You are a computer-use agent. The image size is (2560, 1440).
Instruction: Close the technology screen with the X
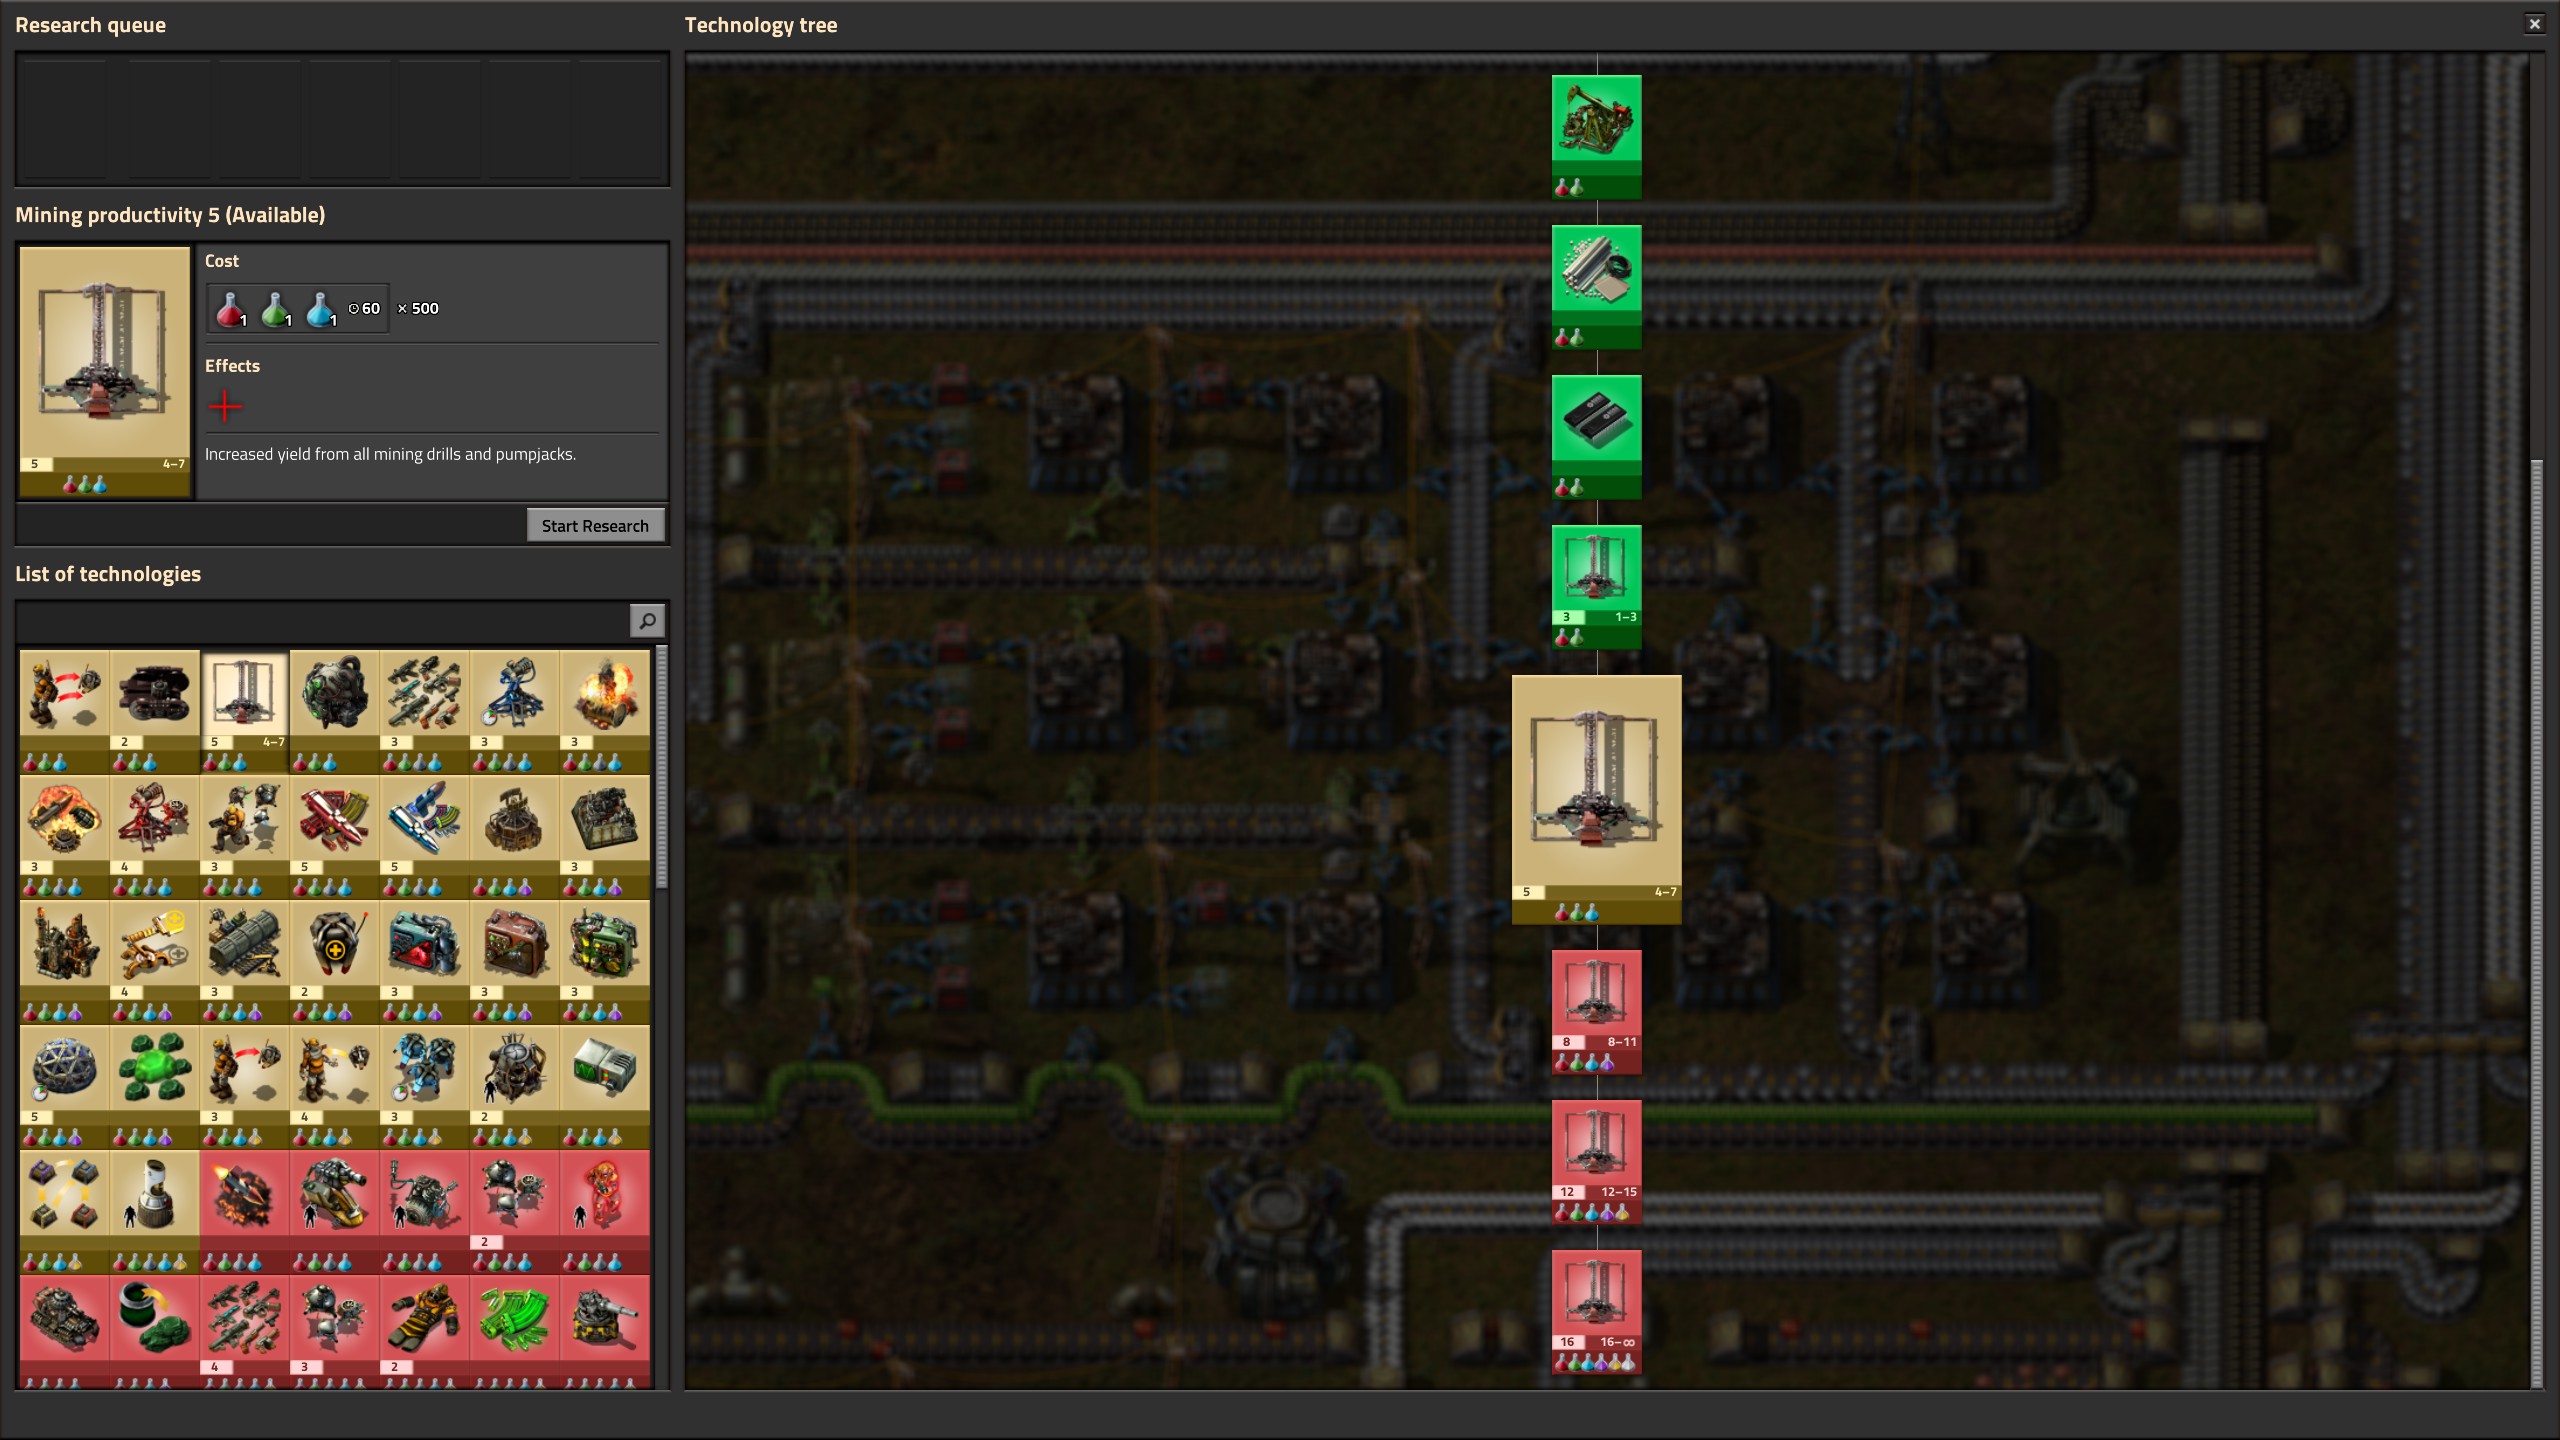pos(2534,24)
